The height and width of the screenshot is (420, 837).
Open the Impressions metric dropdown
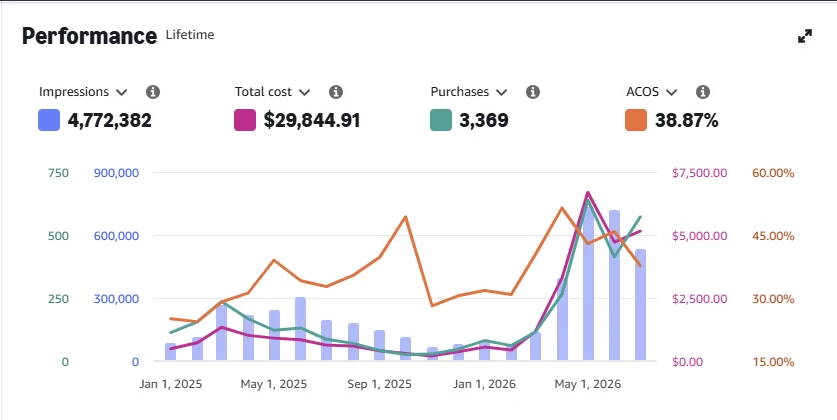coord(83,92)
